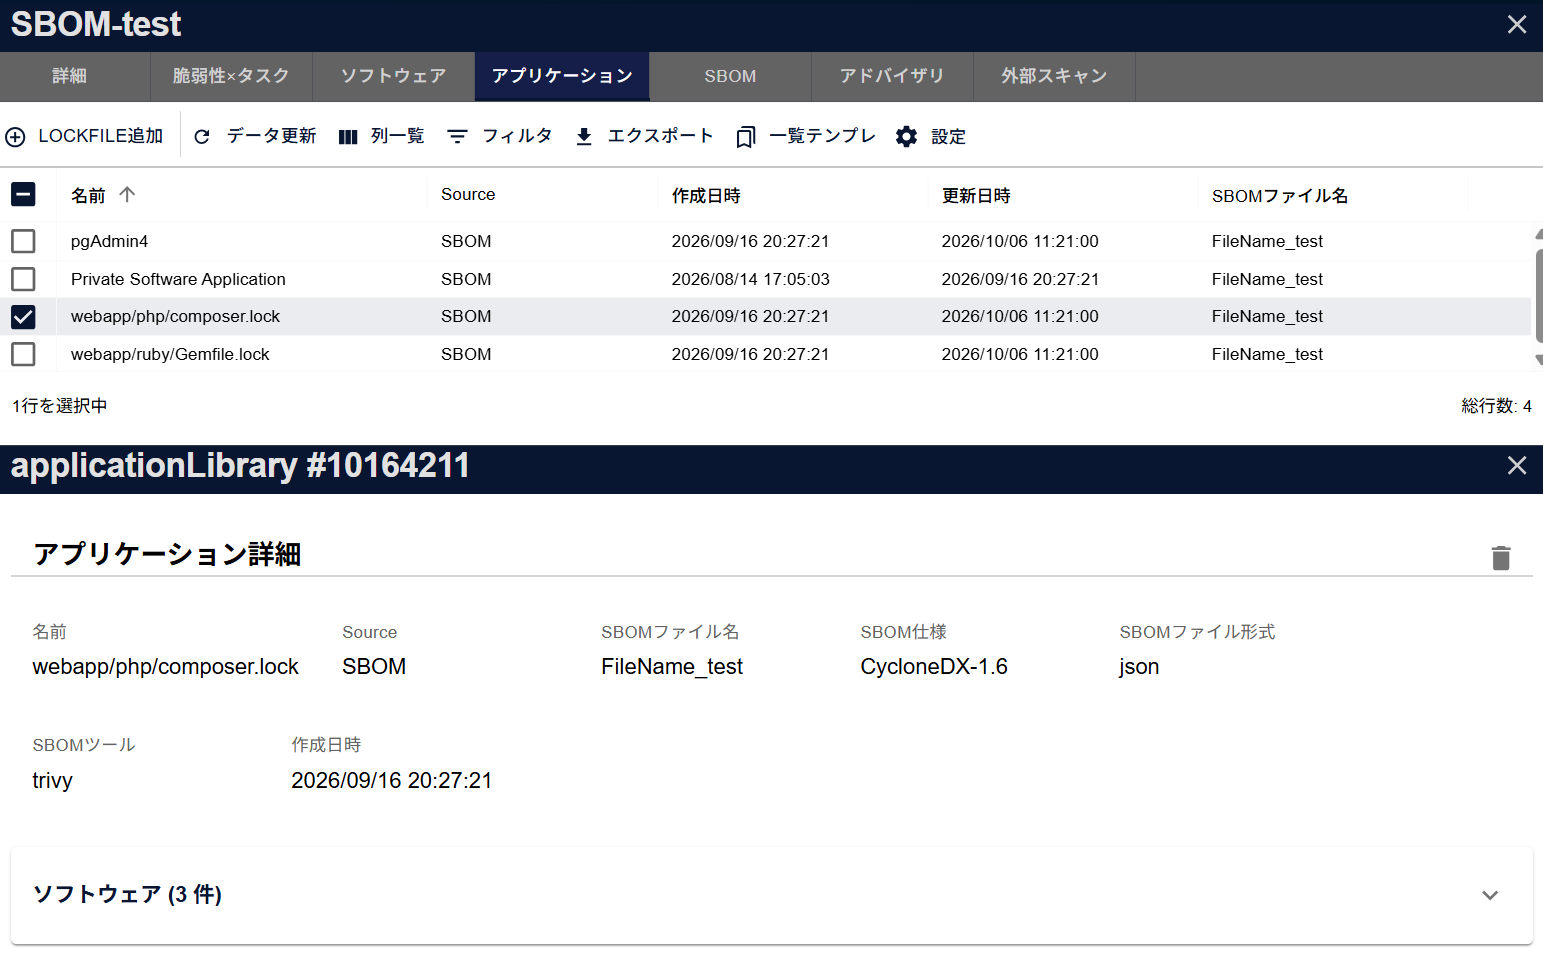Click the table's vertical scrollbar
Viewport: 1543px width, 954px height.
[1538, 290]
